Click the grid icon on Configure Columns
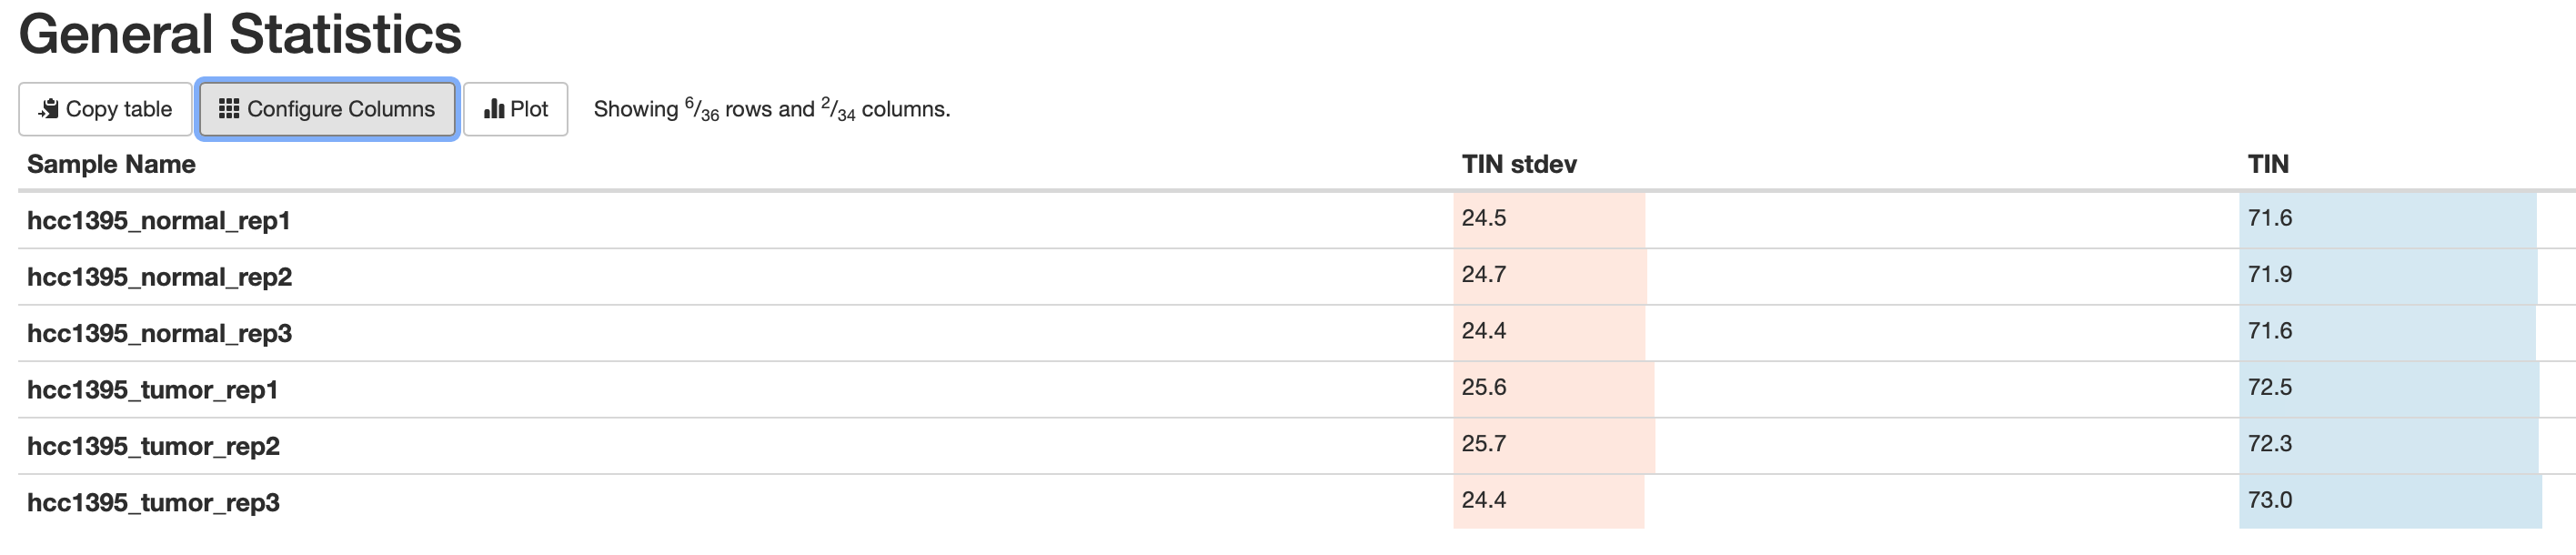 (229, 109)
